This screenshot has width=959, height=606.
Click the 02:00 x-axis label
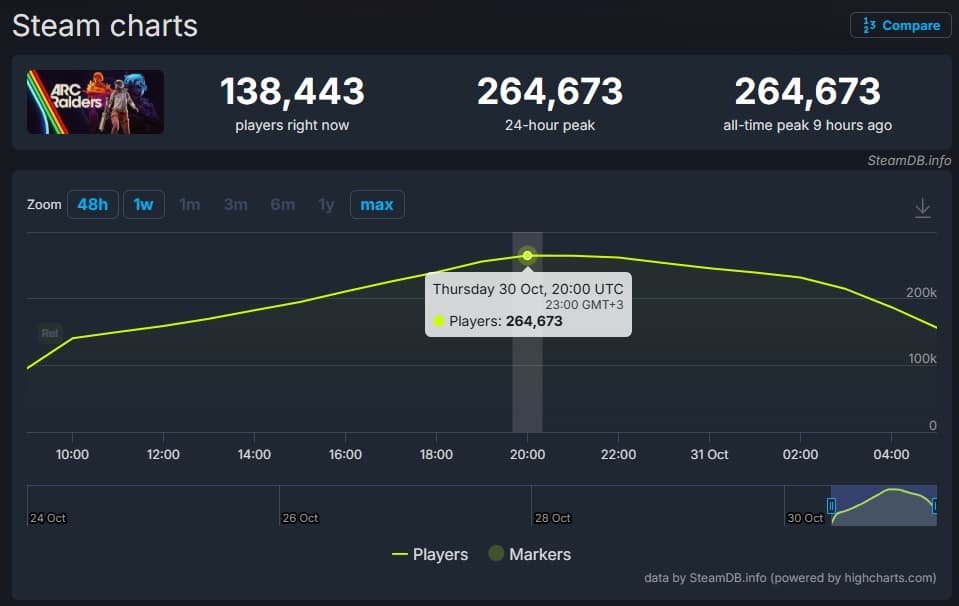pyautogui.click(x=800, y=454)
